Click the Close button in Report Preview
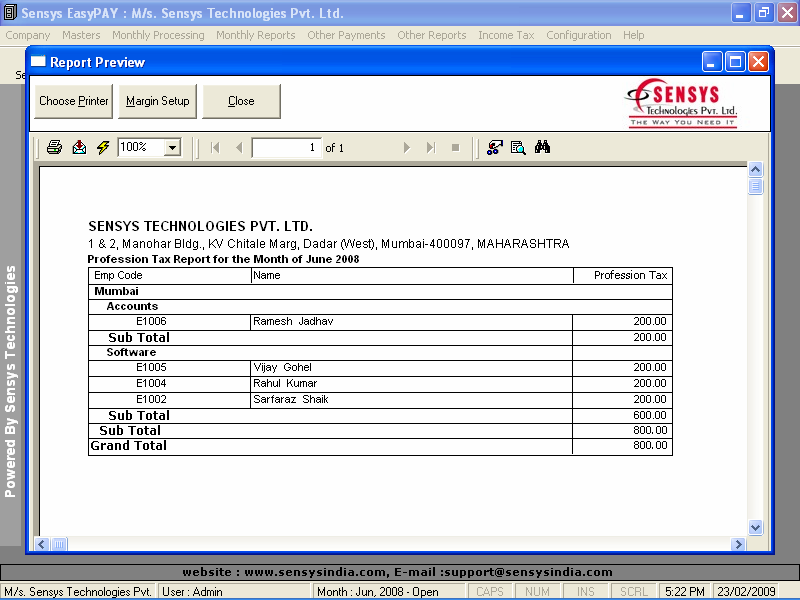 (x=241, y=101)
